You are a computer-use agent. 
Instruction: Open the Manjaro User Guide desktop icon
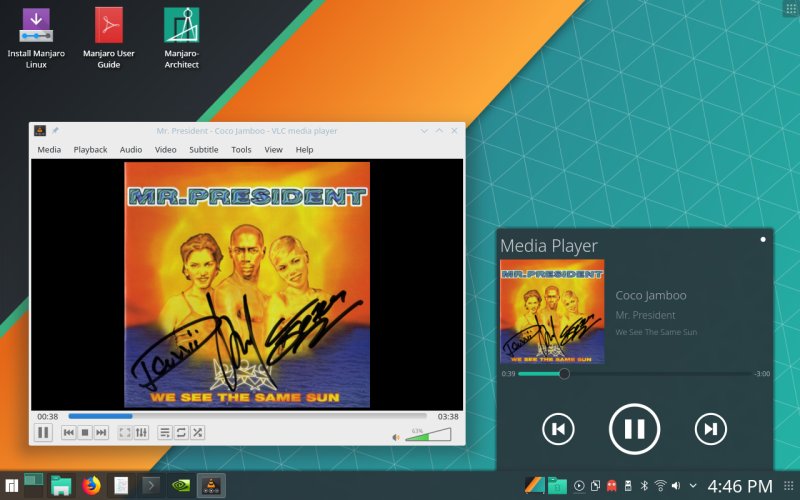[109, 38]
